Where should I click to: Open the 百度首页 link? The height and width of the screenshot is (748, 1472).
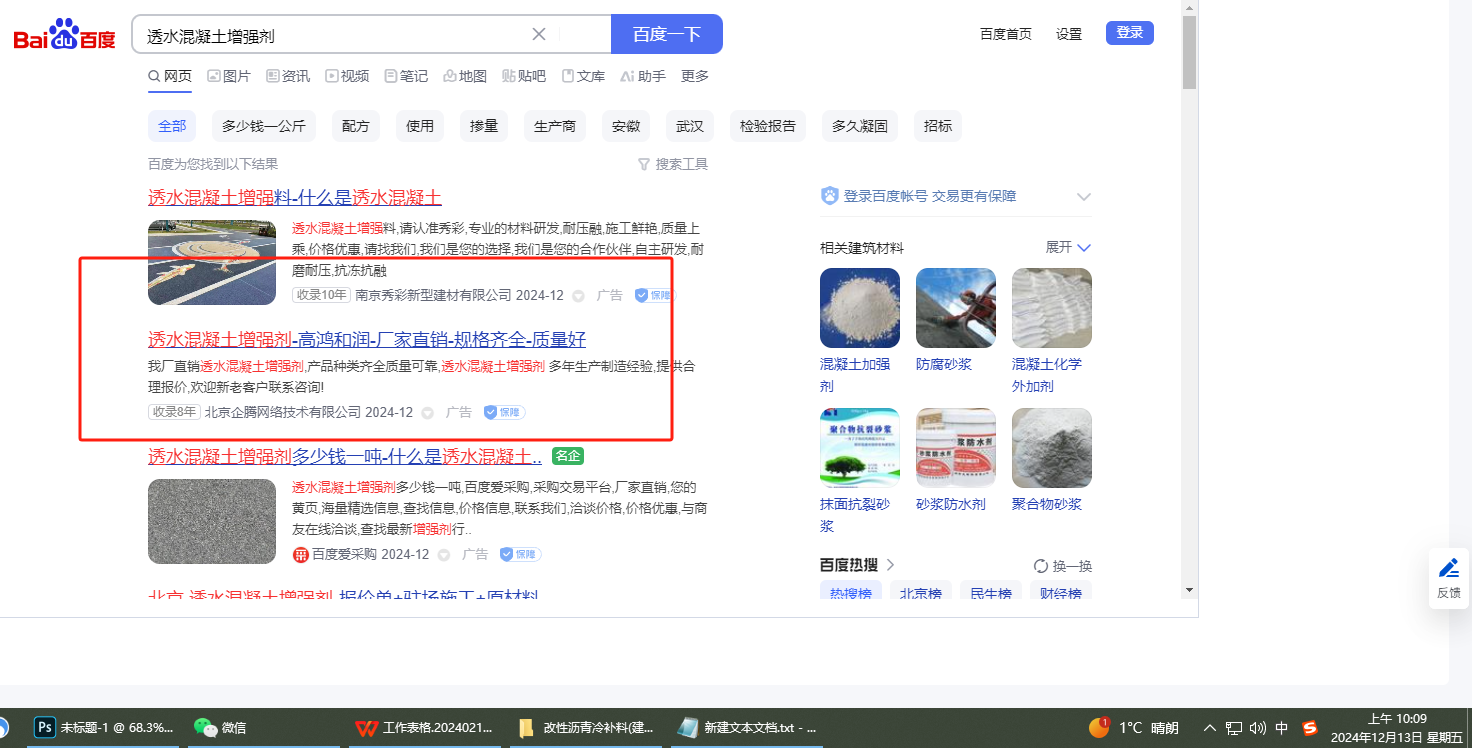[1006, 34]
